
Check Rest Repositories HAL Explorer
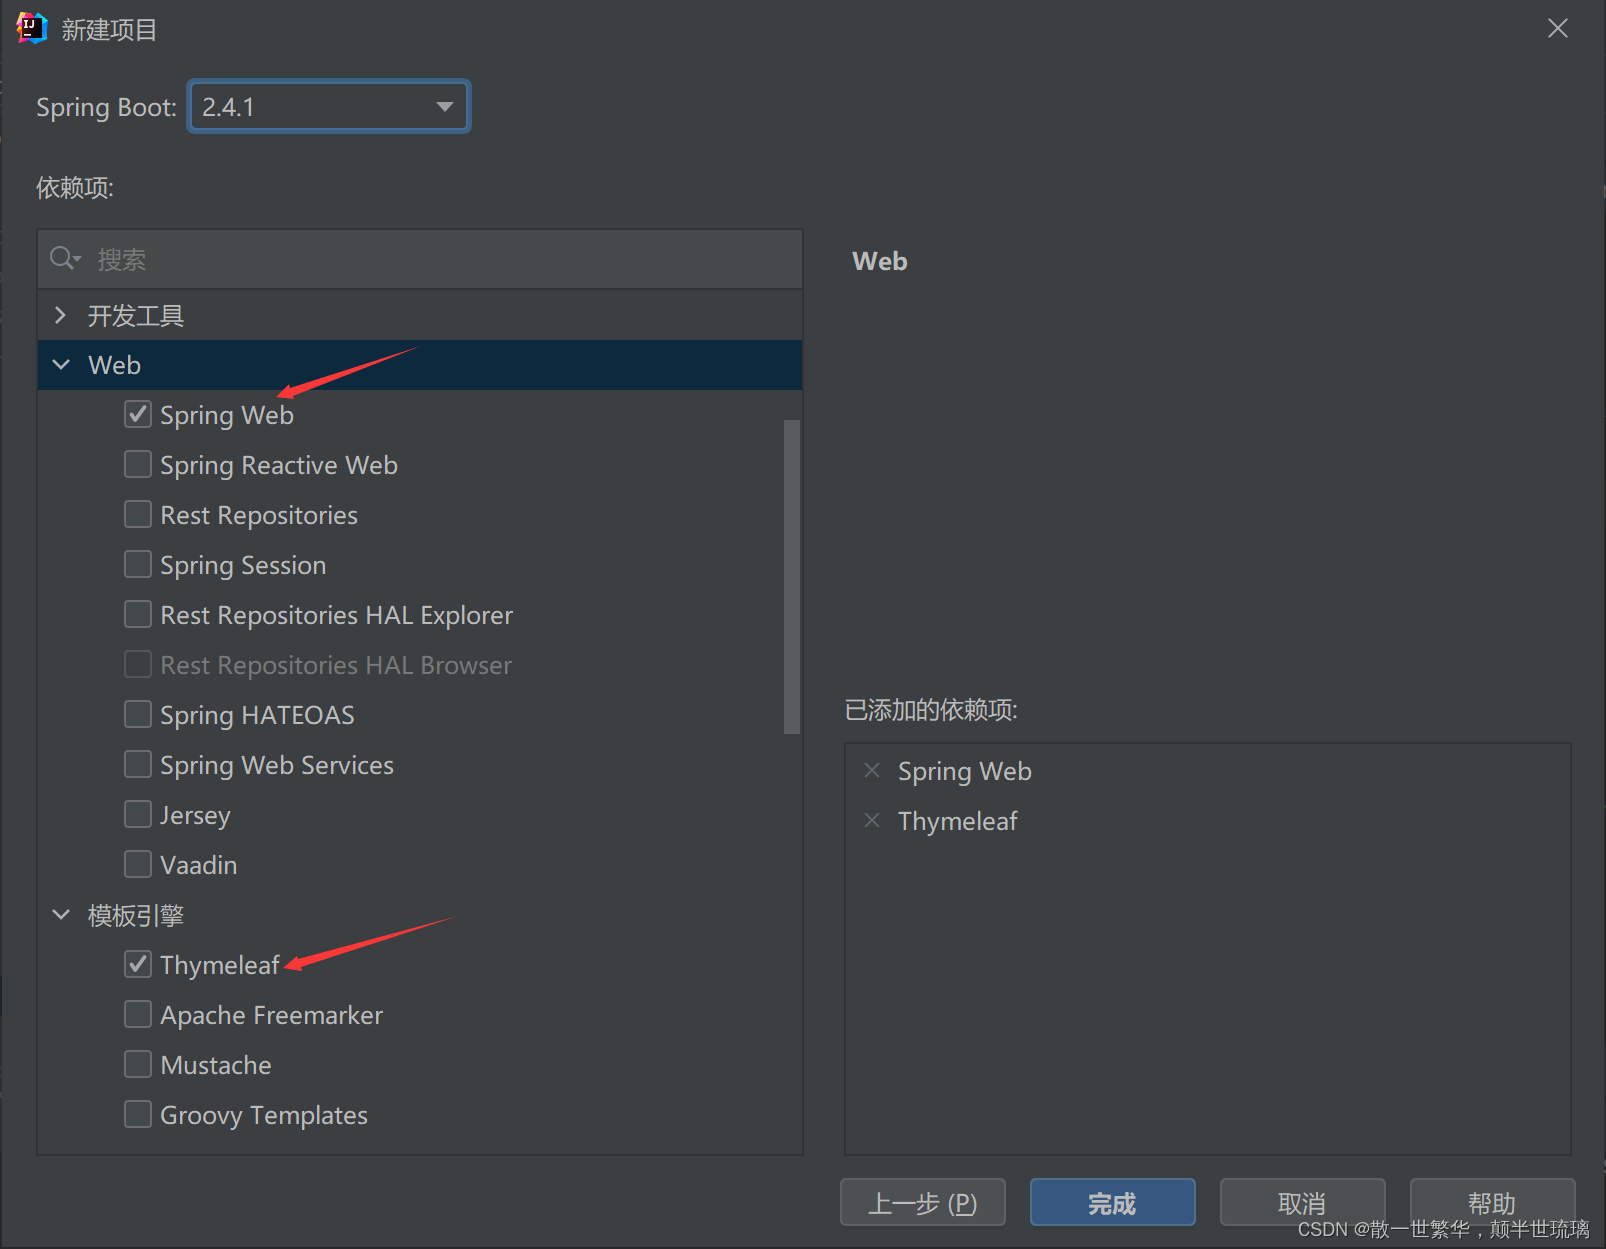(138, 614)
